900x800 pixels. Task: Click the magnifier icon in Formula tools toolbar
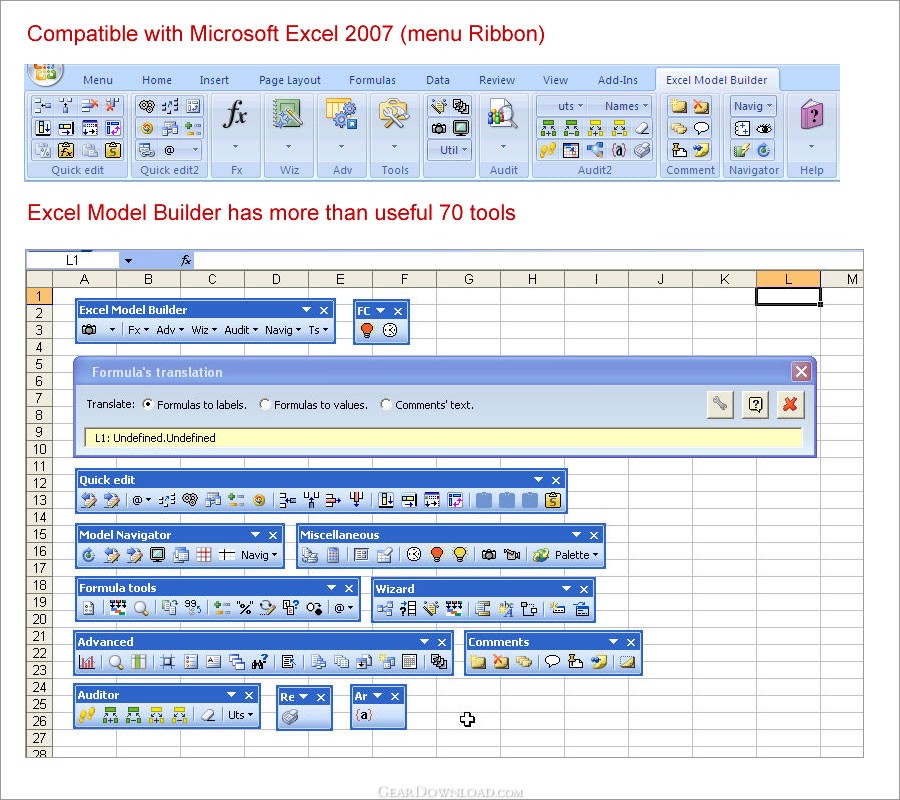click(x=141, y=608)
